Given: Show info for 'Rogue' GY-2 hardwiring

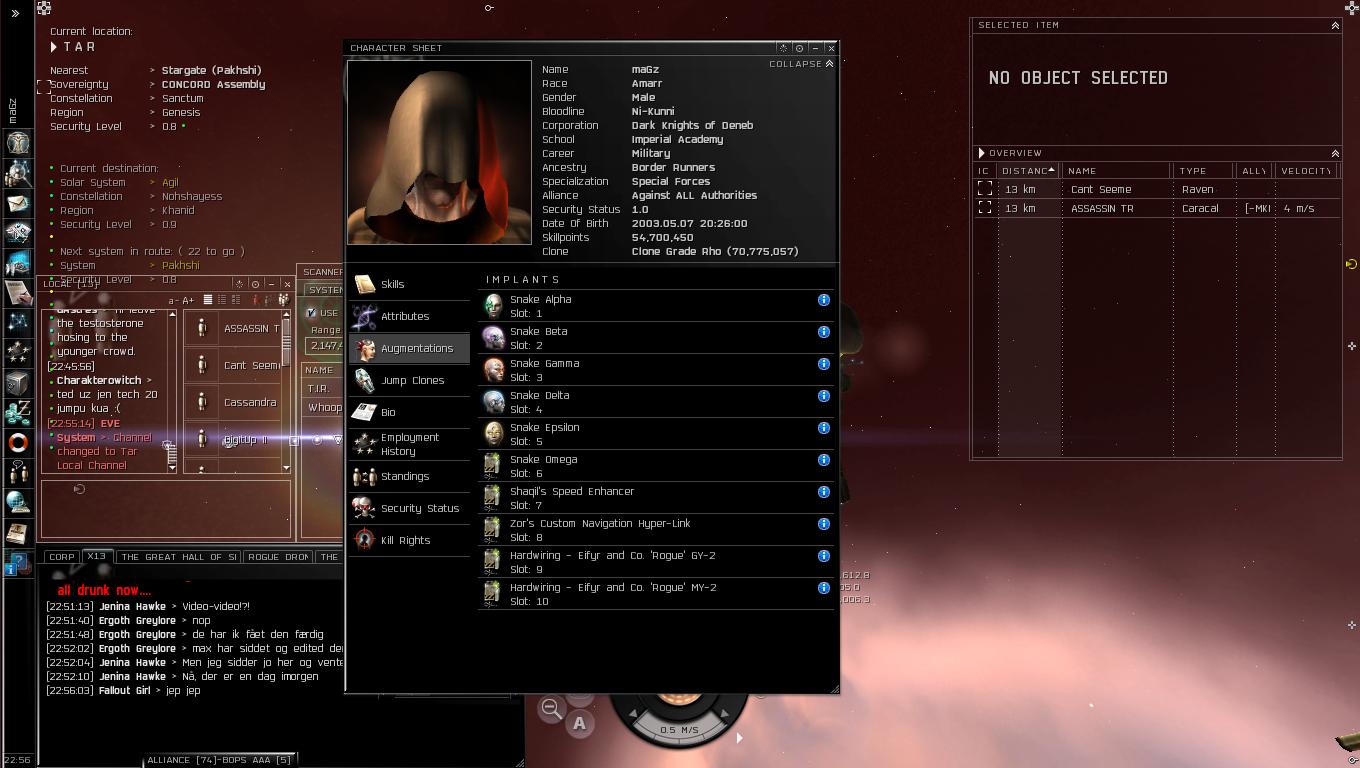Looking at the screenshot, I should [824, 556].
